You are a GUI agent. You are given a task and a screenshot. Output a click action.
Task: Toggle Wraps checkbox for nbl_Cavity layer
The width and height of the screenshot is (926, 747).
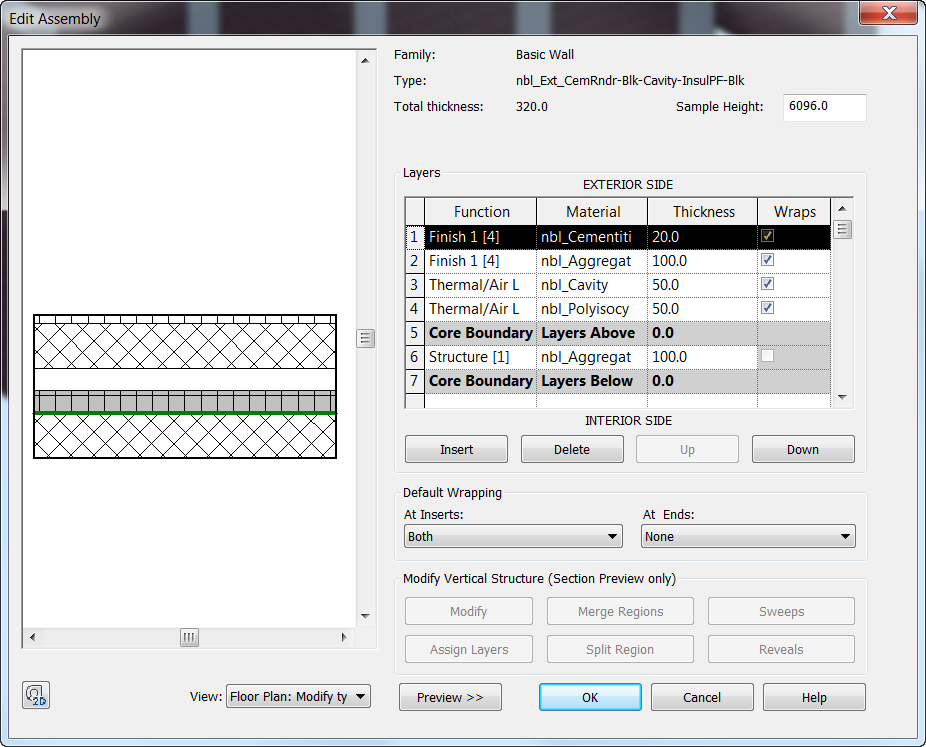tap(767, 284)
